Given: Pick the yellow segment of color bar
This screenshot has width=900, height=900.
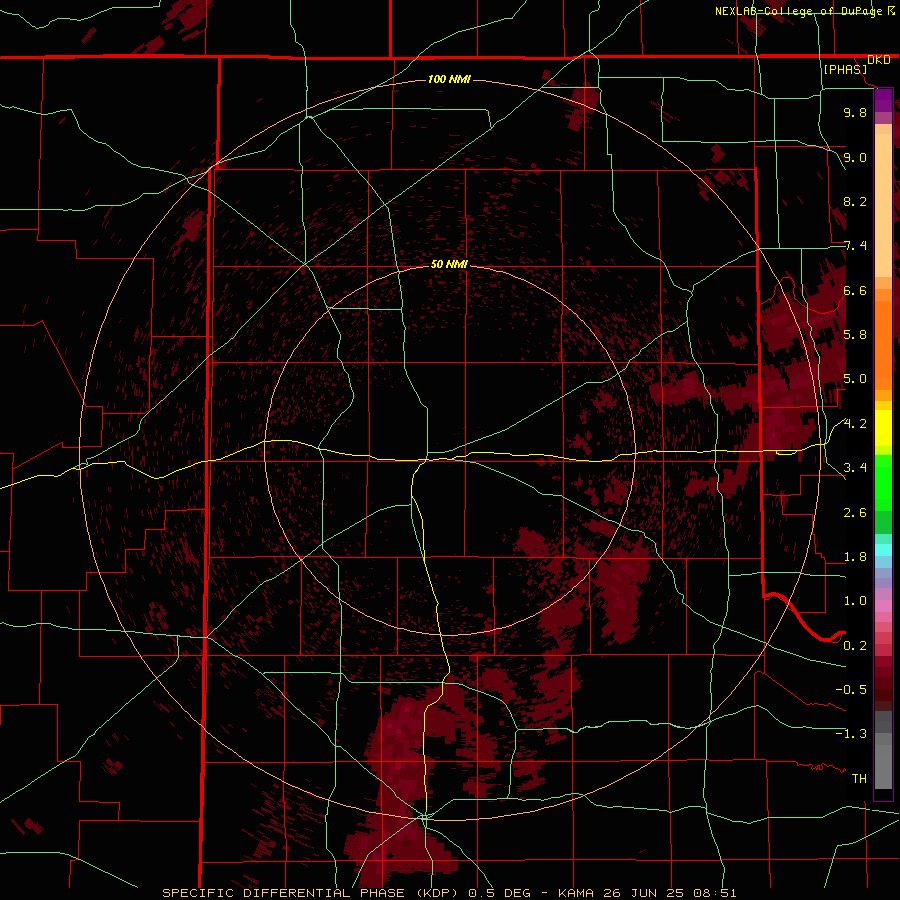Looking at the screenshot, I should 883,428.
